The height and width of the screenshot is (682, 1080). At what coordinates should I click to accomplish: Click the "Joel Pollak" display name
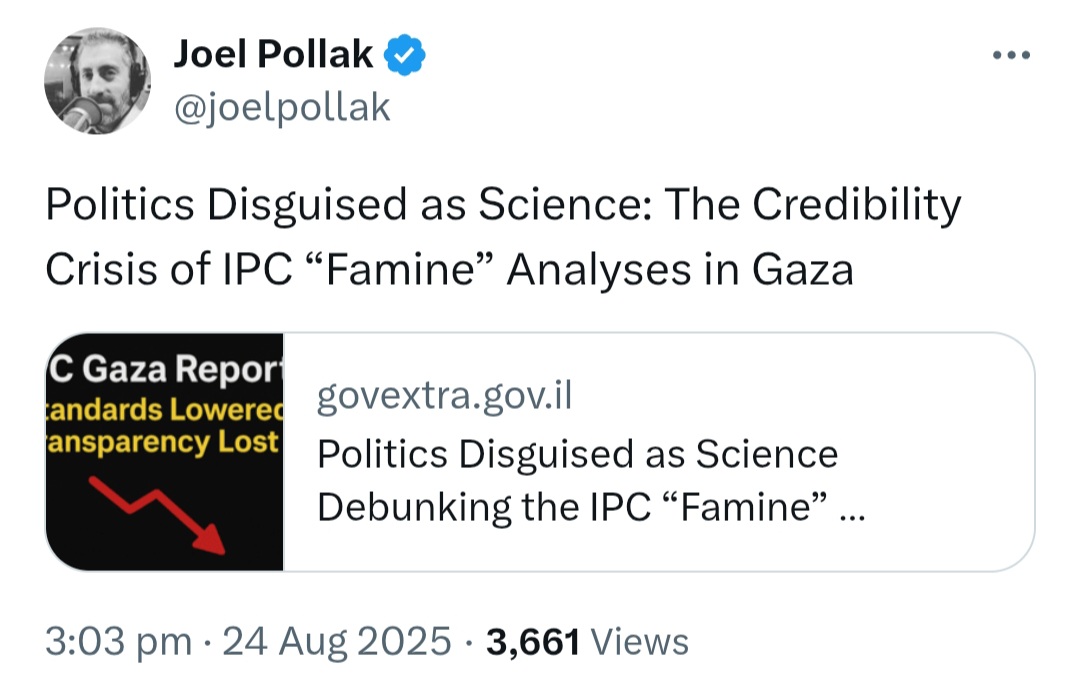pos(273,55)
